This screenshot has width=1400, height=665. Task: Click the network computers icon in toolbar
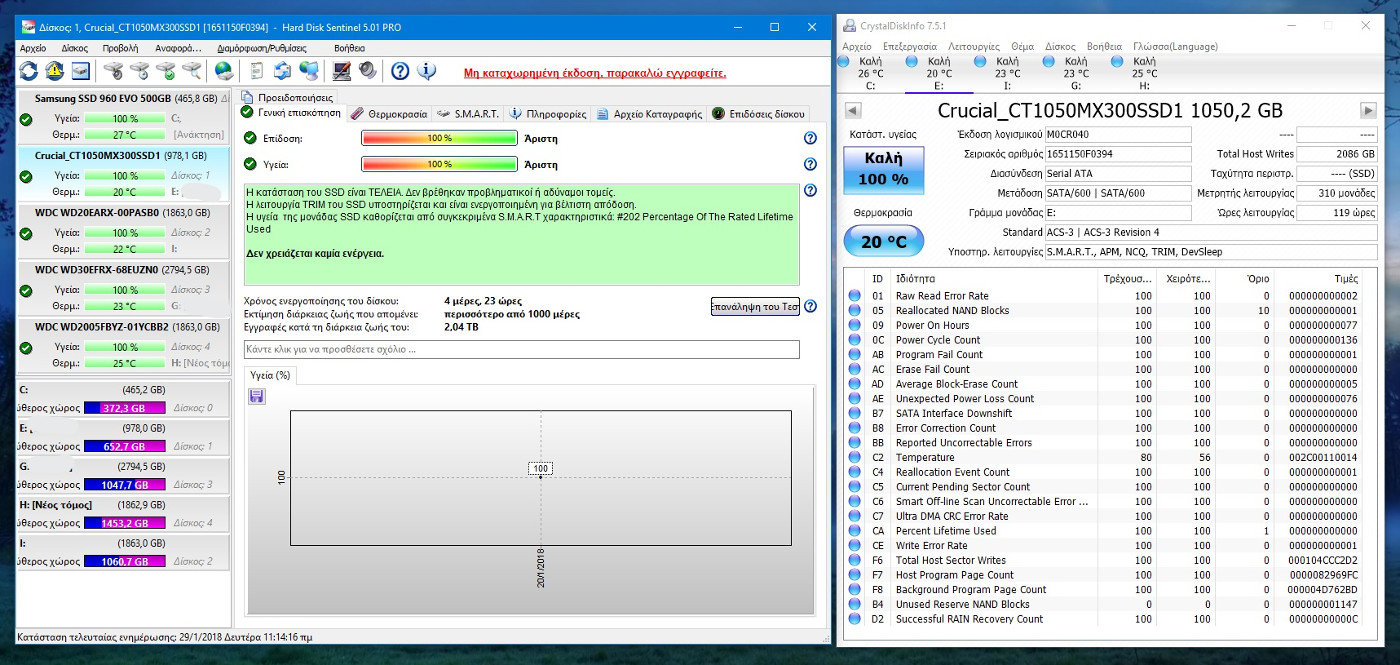tap(309, 71)
